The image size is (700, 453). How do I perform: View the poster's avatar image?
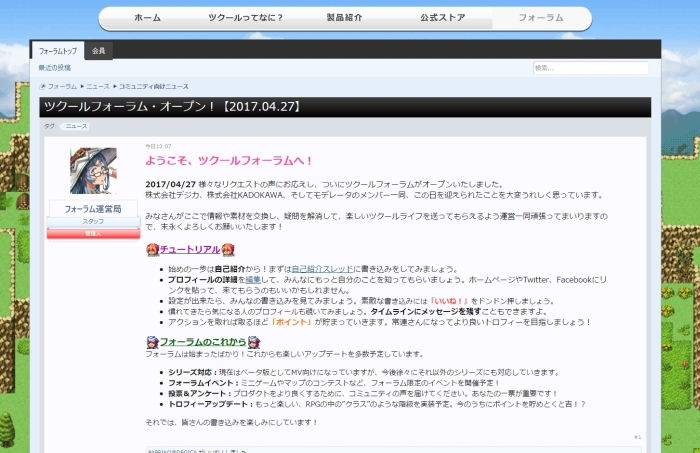[x=93, y=171]
